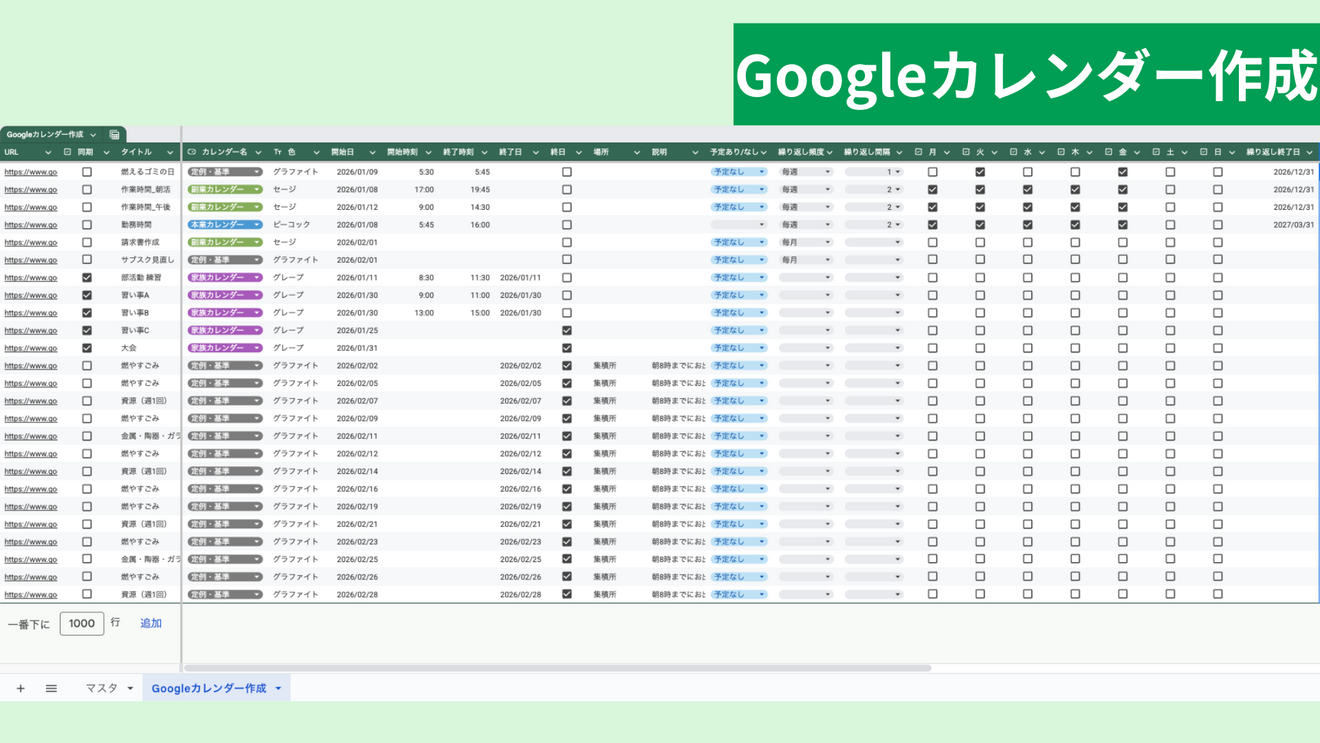Toggle 同期 checkbox for 燃えるゴミの日 row
1320x743 pixels.
87,172
